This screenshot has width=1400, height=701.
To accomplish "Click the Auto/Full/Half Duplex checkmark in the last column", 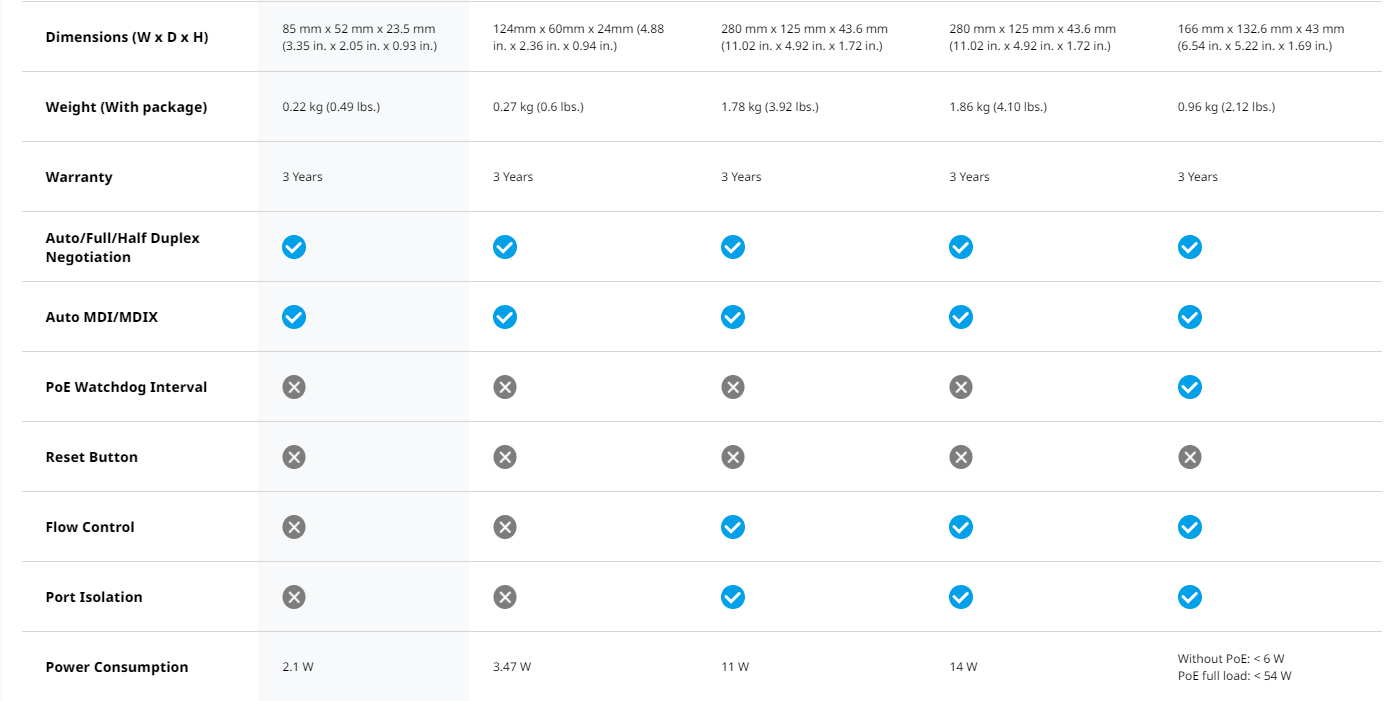I will point(1189,247).
